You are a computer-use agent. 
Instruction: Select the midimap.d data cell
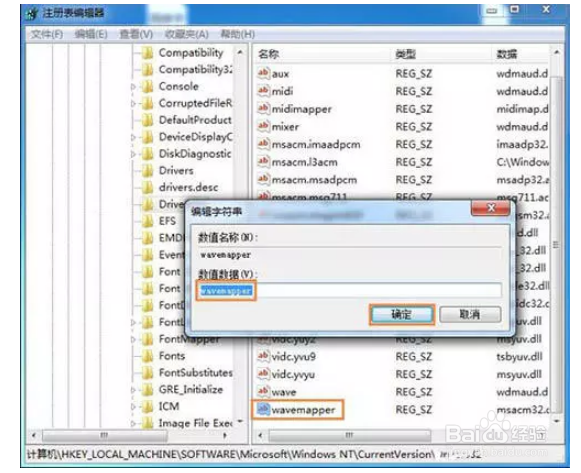[522, 109]
